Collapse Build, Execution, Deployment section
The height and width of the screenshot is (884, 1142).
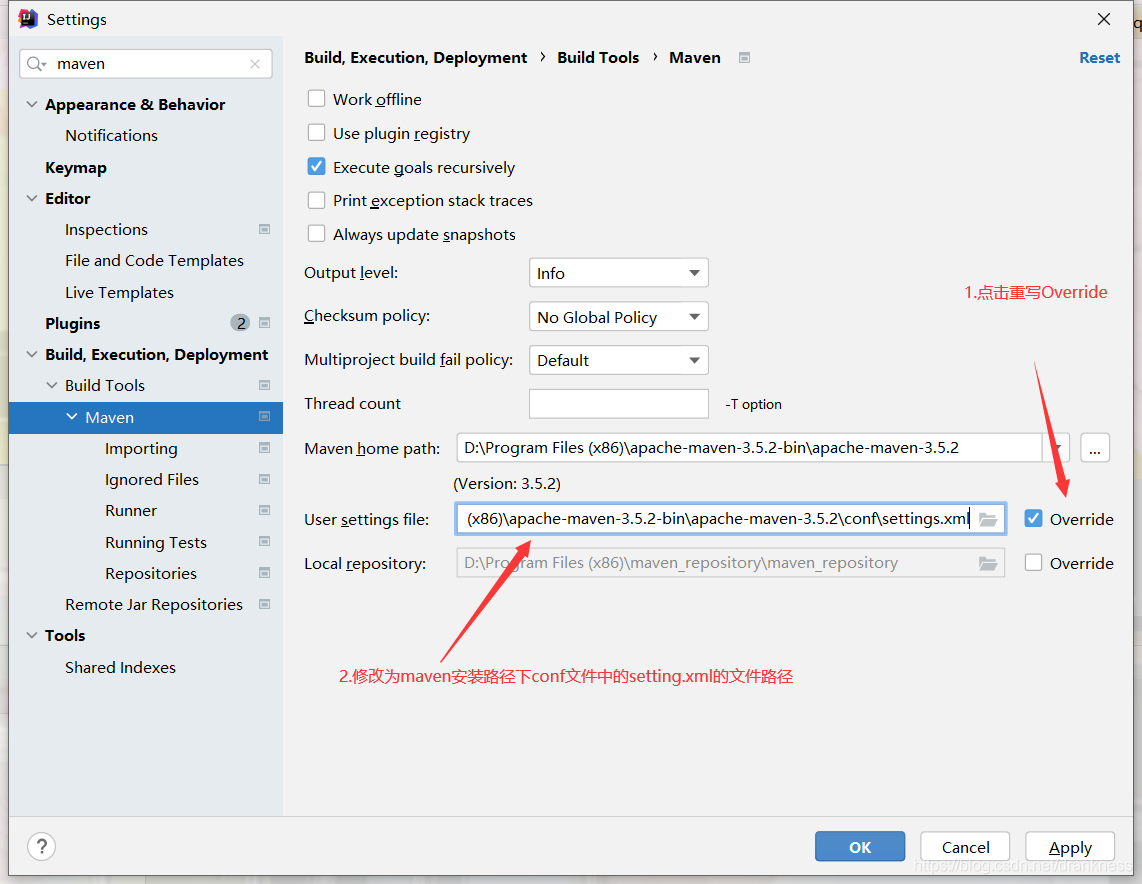click(31, 354)
